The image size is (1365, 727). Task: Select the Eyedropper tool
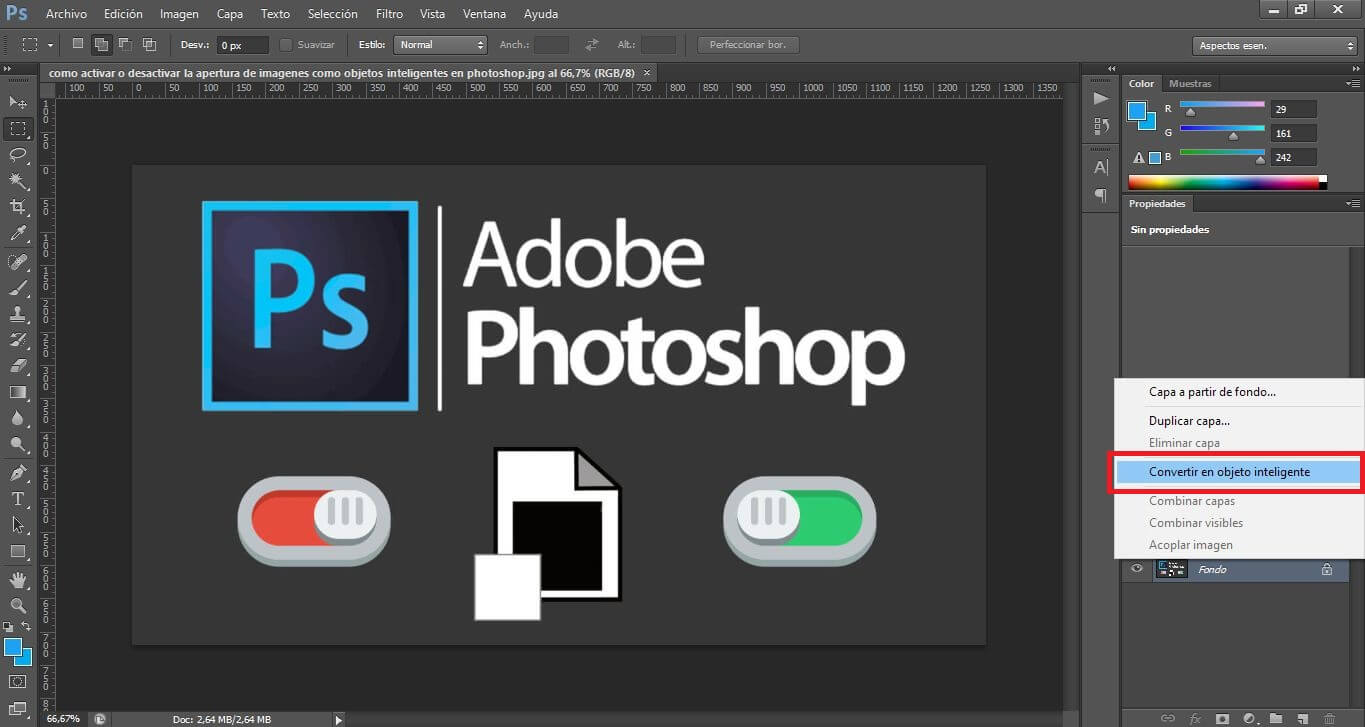[18, 233]
